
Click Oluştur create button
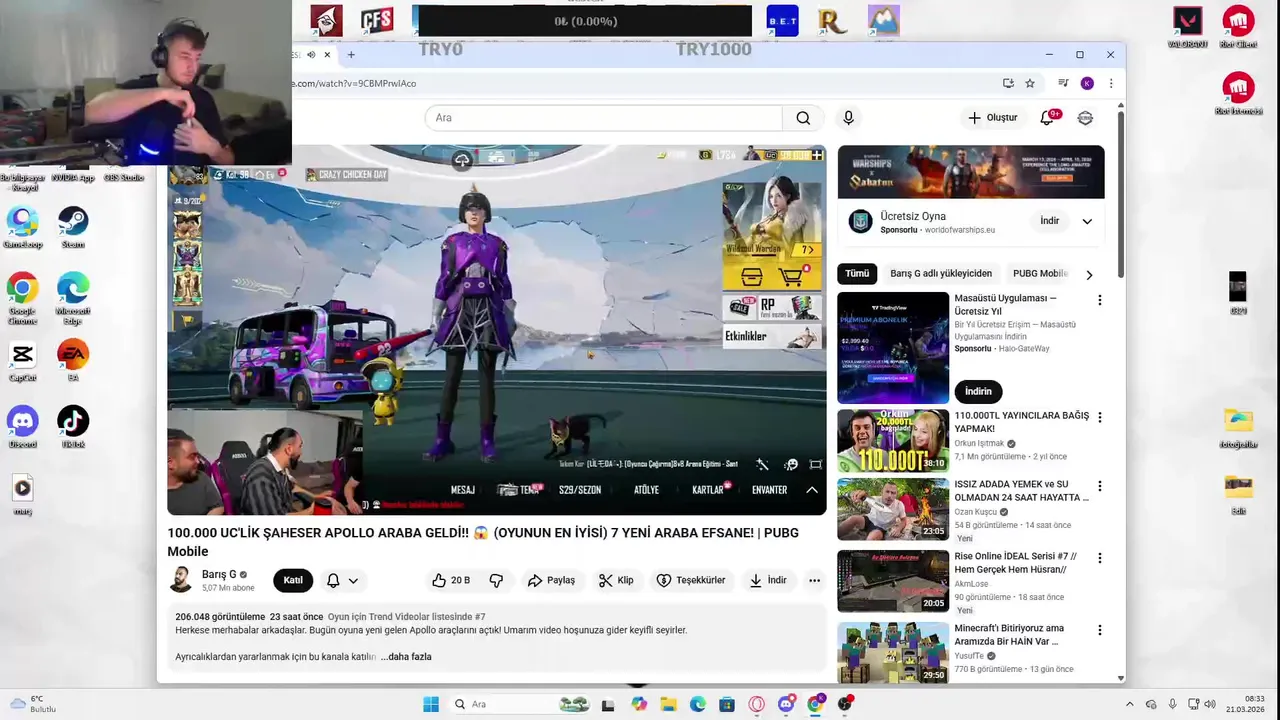point(992,118)
